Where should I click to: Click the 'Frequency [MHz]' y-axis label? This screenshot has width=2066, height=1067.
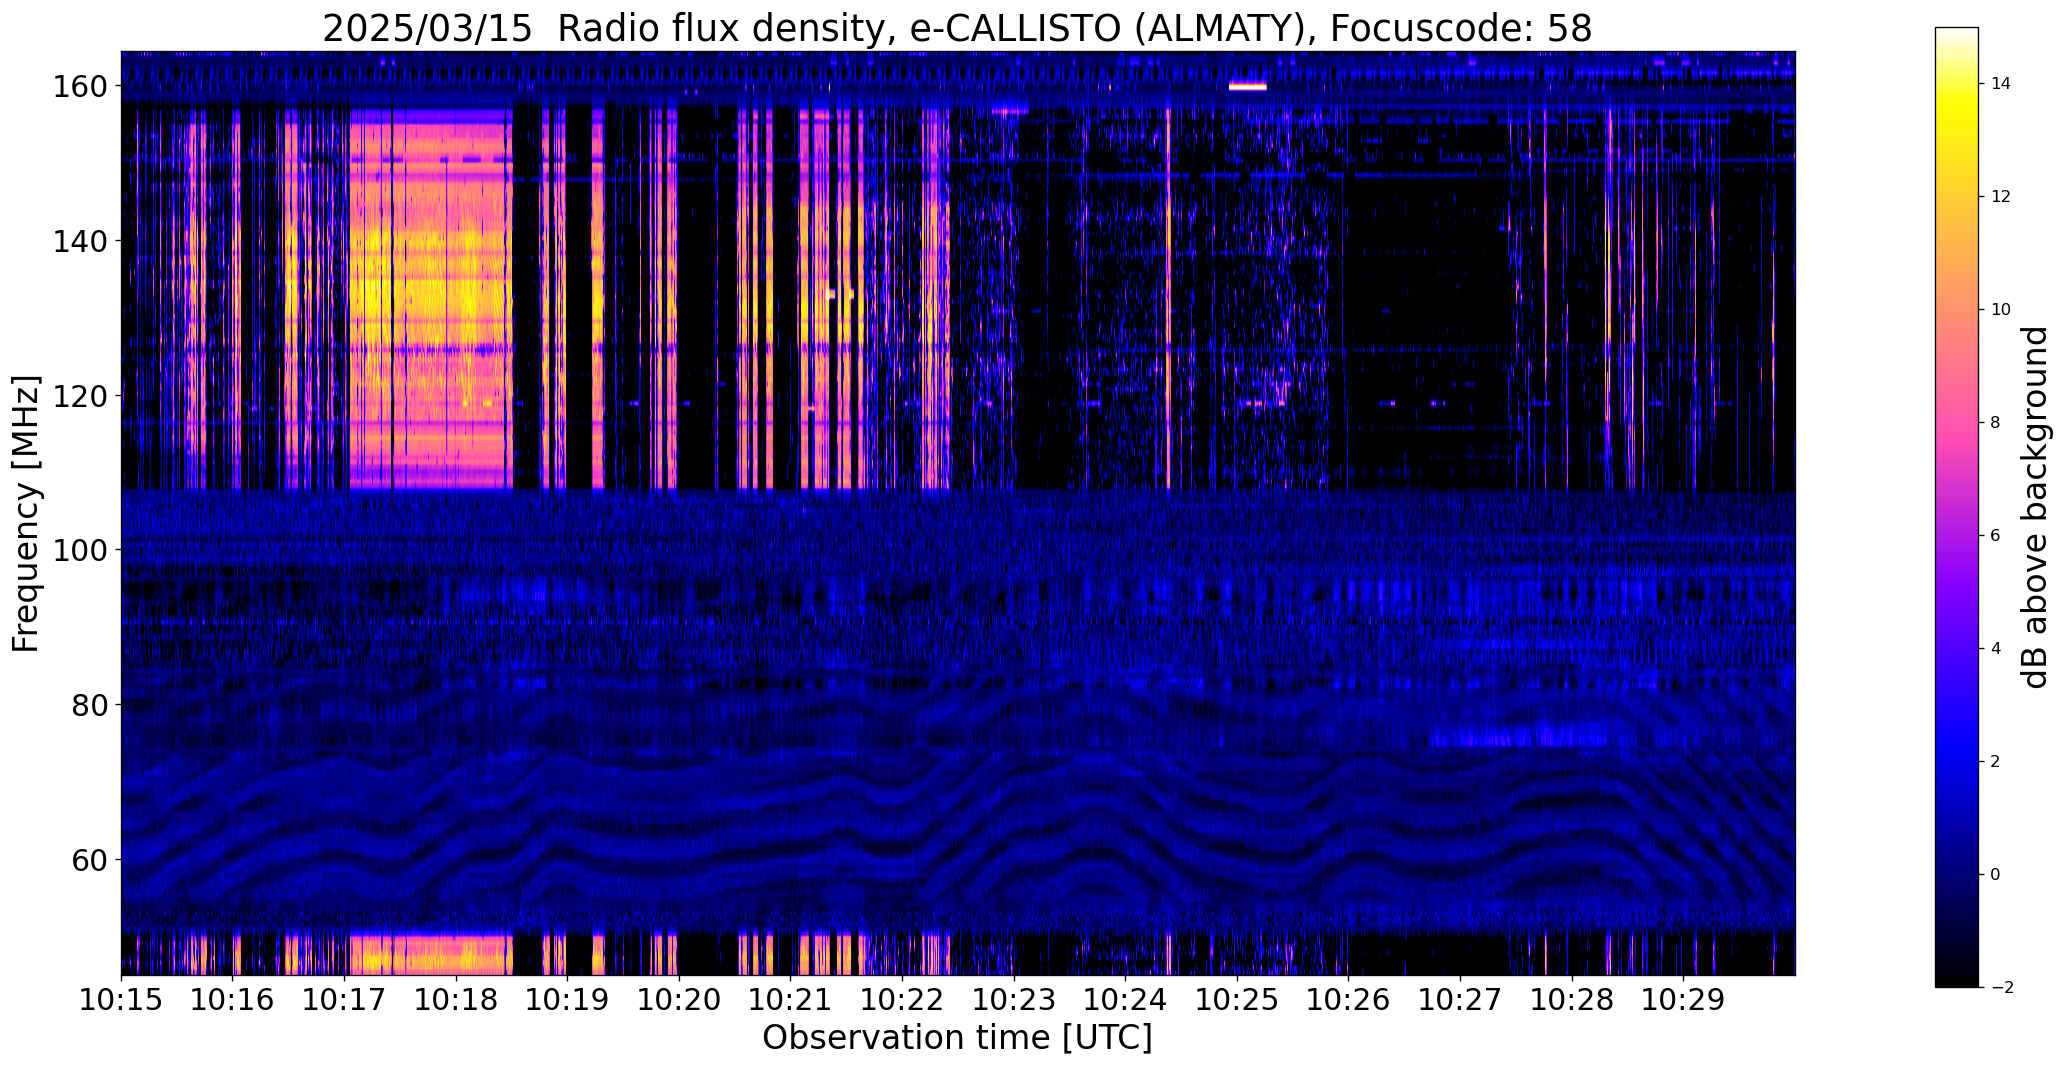(26, 513)
